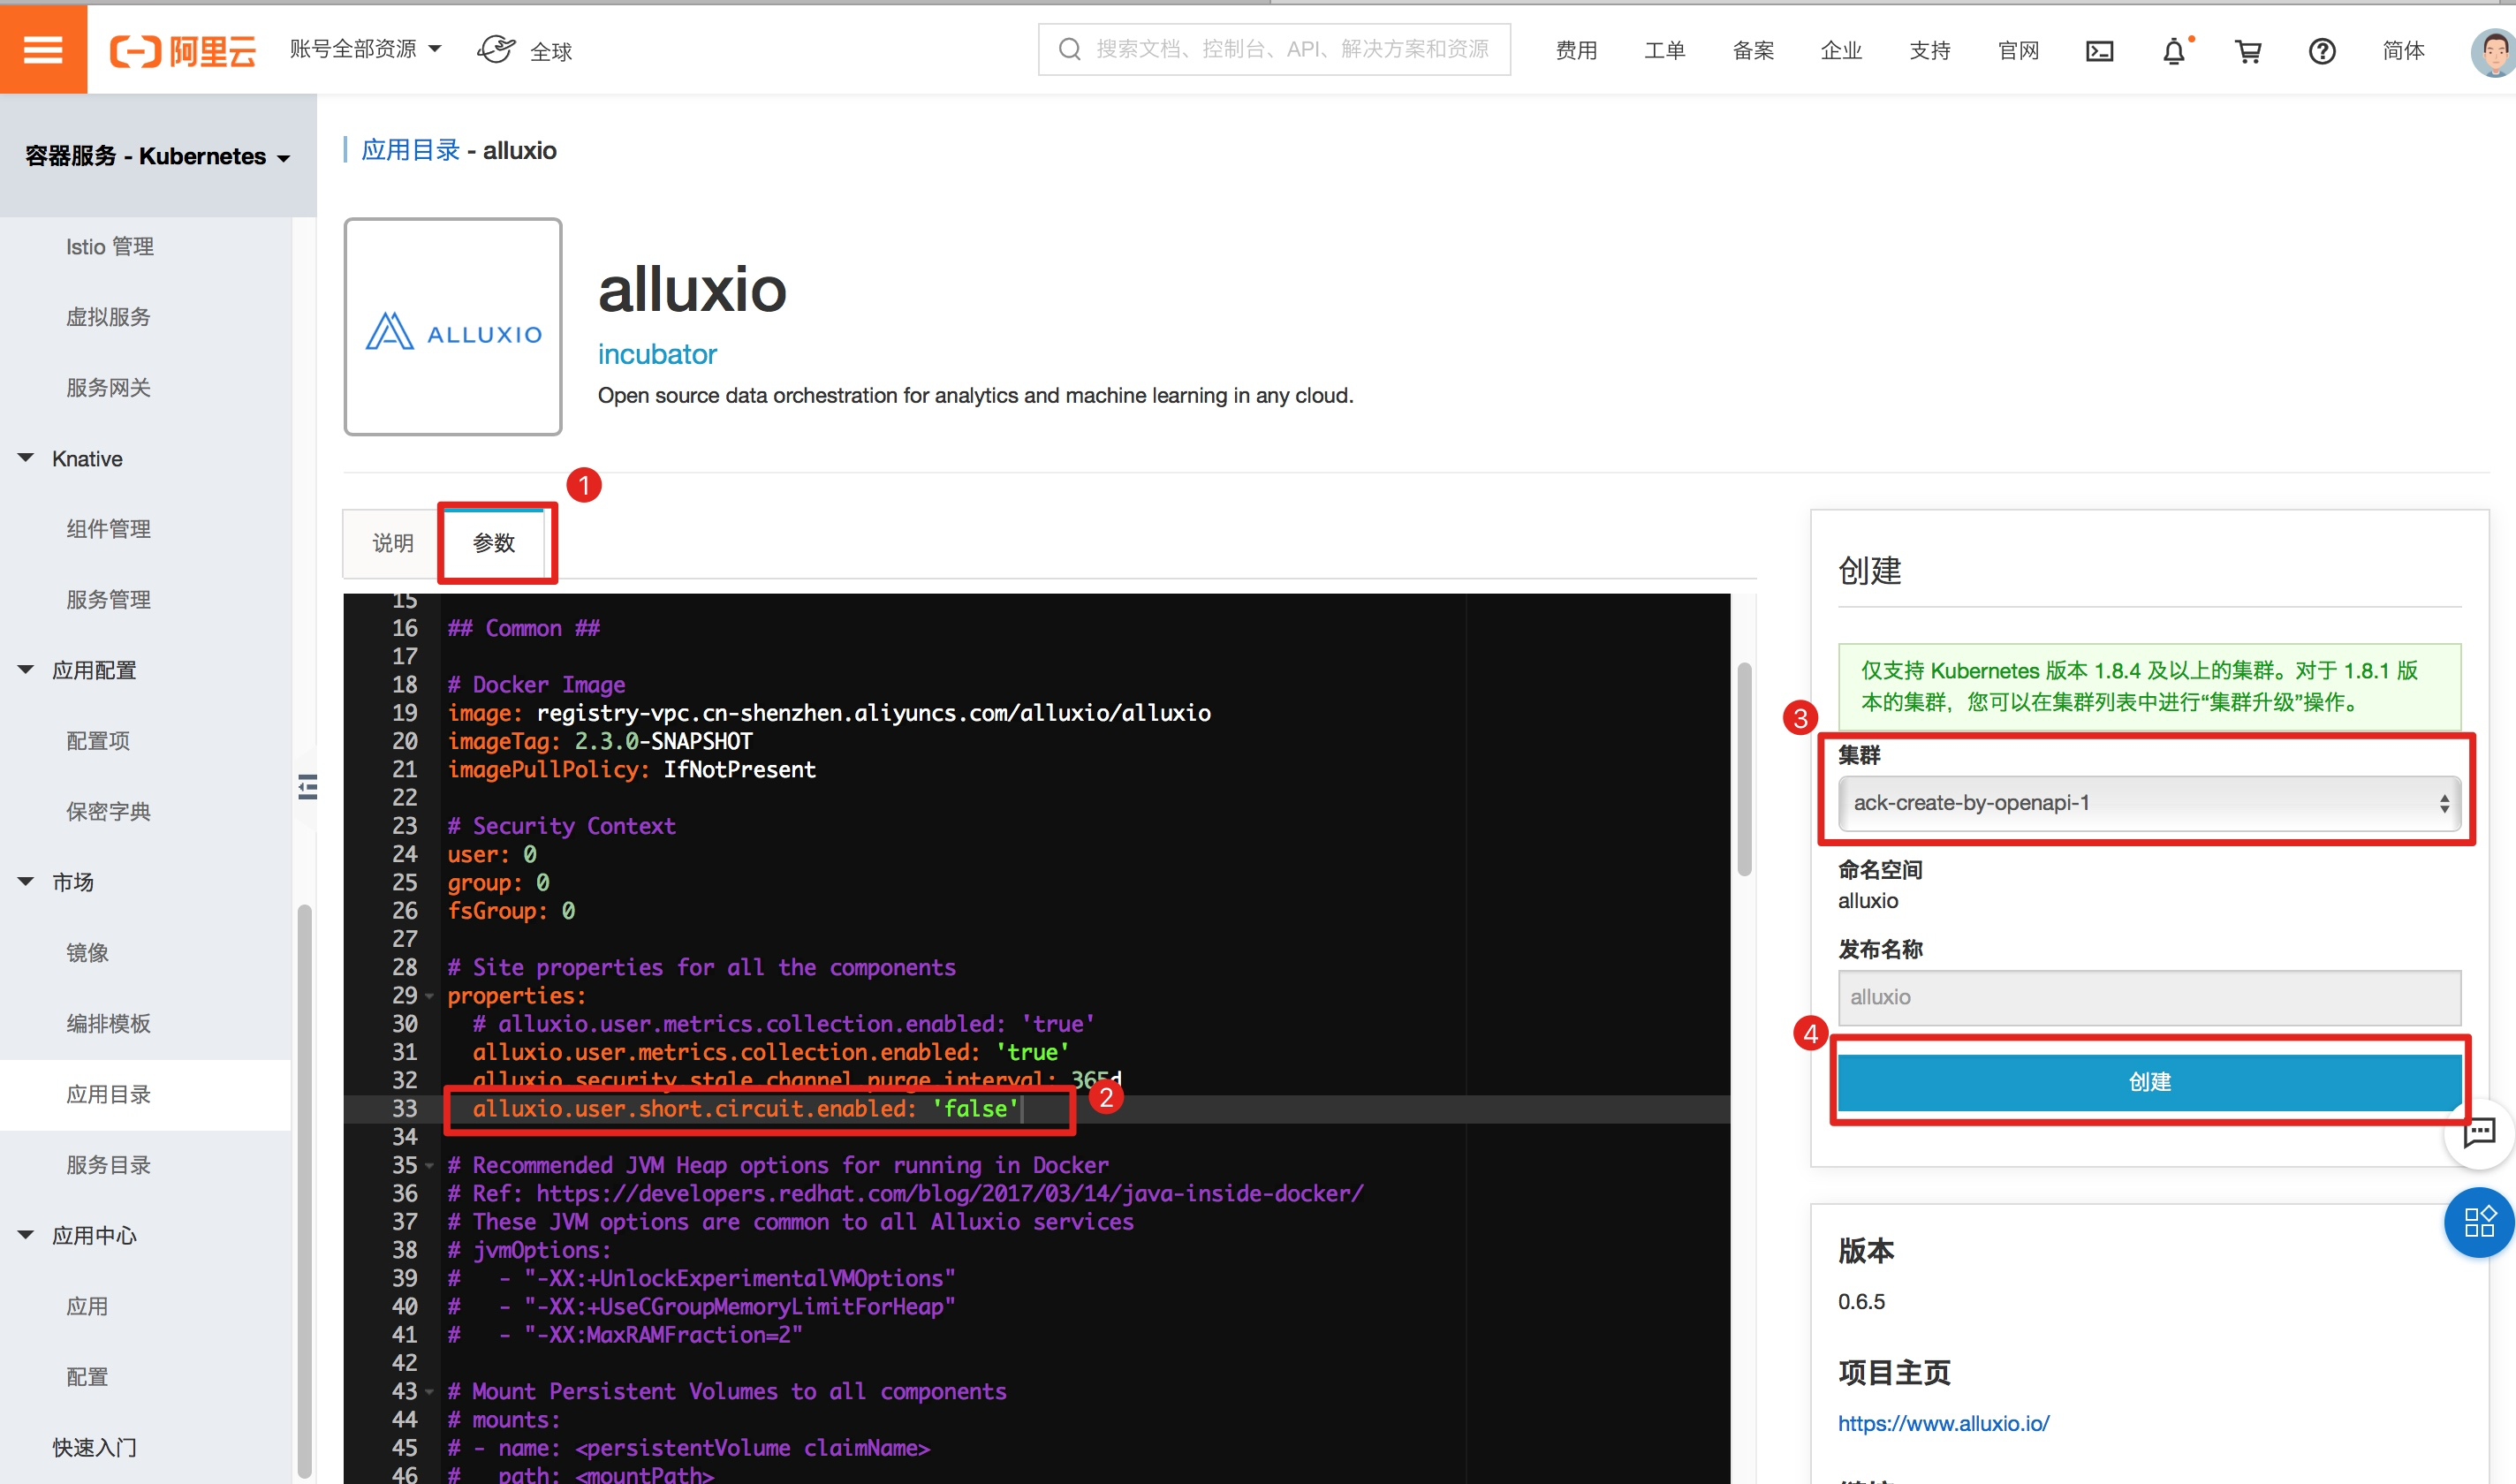Screen dimensions: 2516x1484
Task: Open 应用目录 in the sidebar
Action: point(108,1095)
